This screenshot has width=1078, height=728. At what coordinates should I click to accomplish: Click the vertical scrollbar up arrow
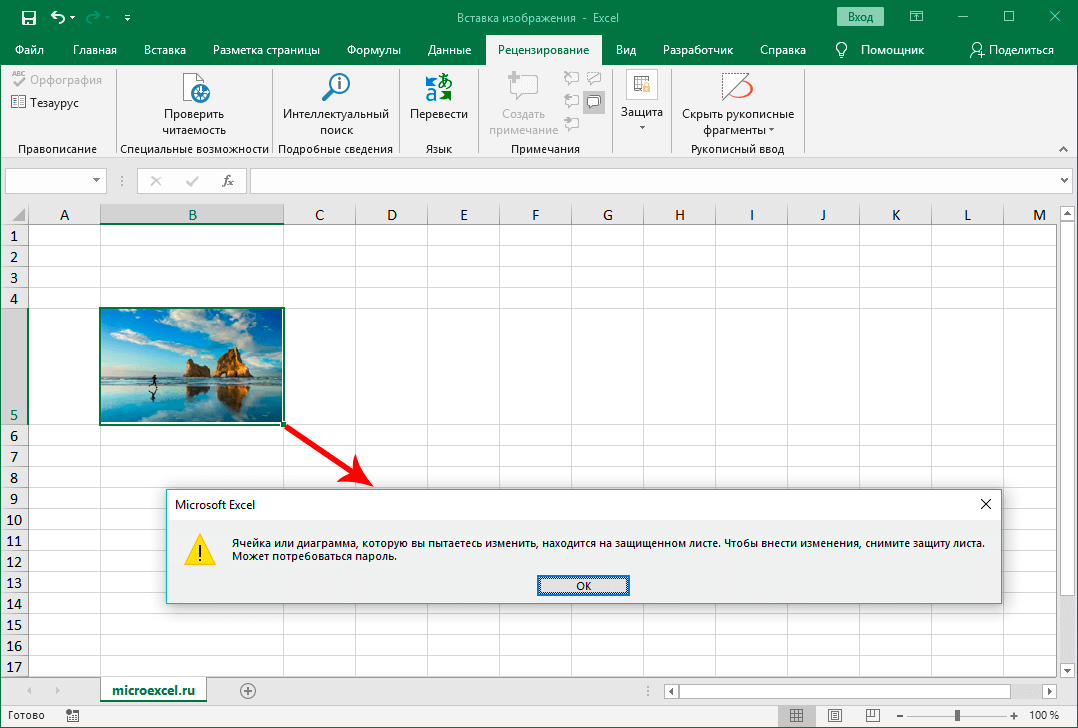[x=1067, y=213]
